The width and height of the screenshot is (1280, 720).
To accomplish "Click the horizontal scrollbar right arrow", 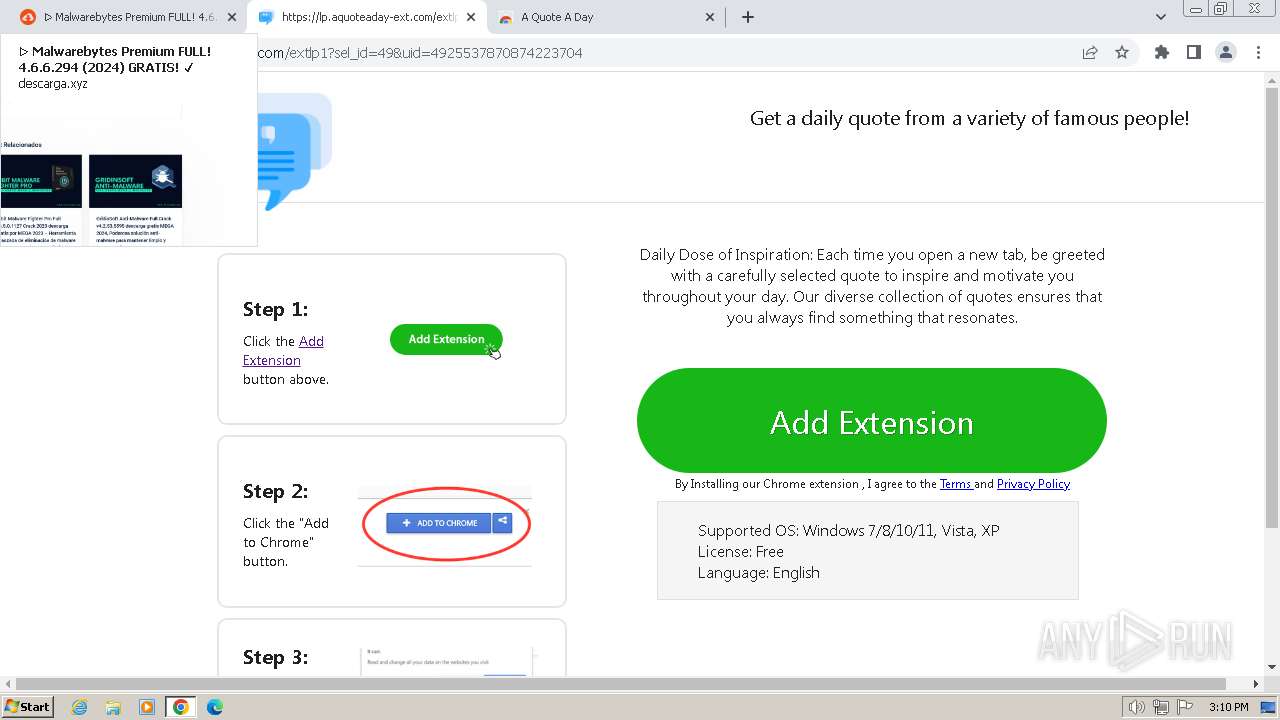I will (1255, 684).
